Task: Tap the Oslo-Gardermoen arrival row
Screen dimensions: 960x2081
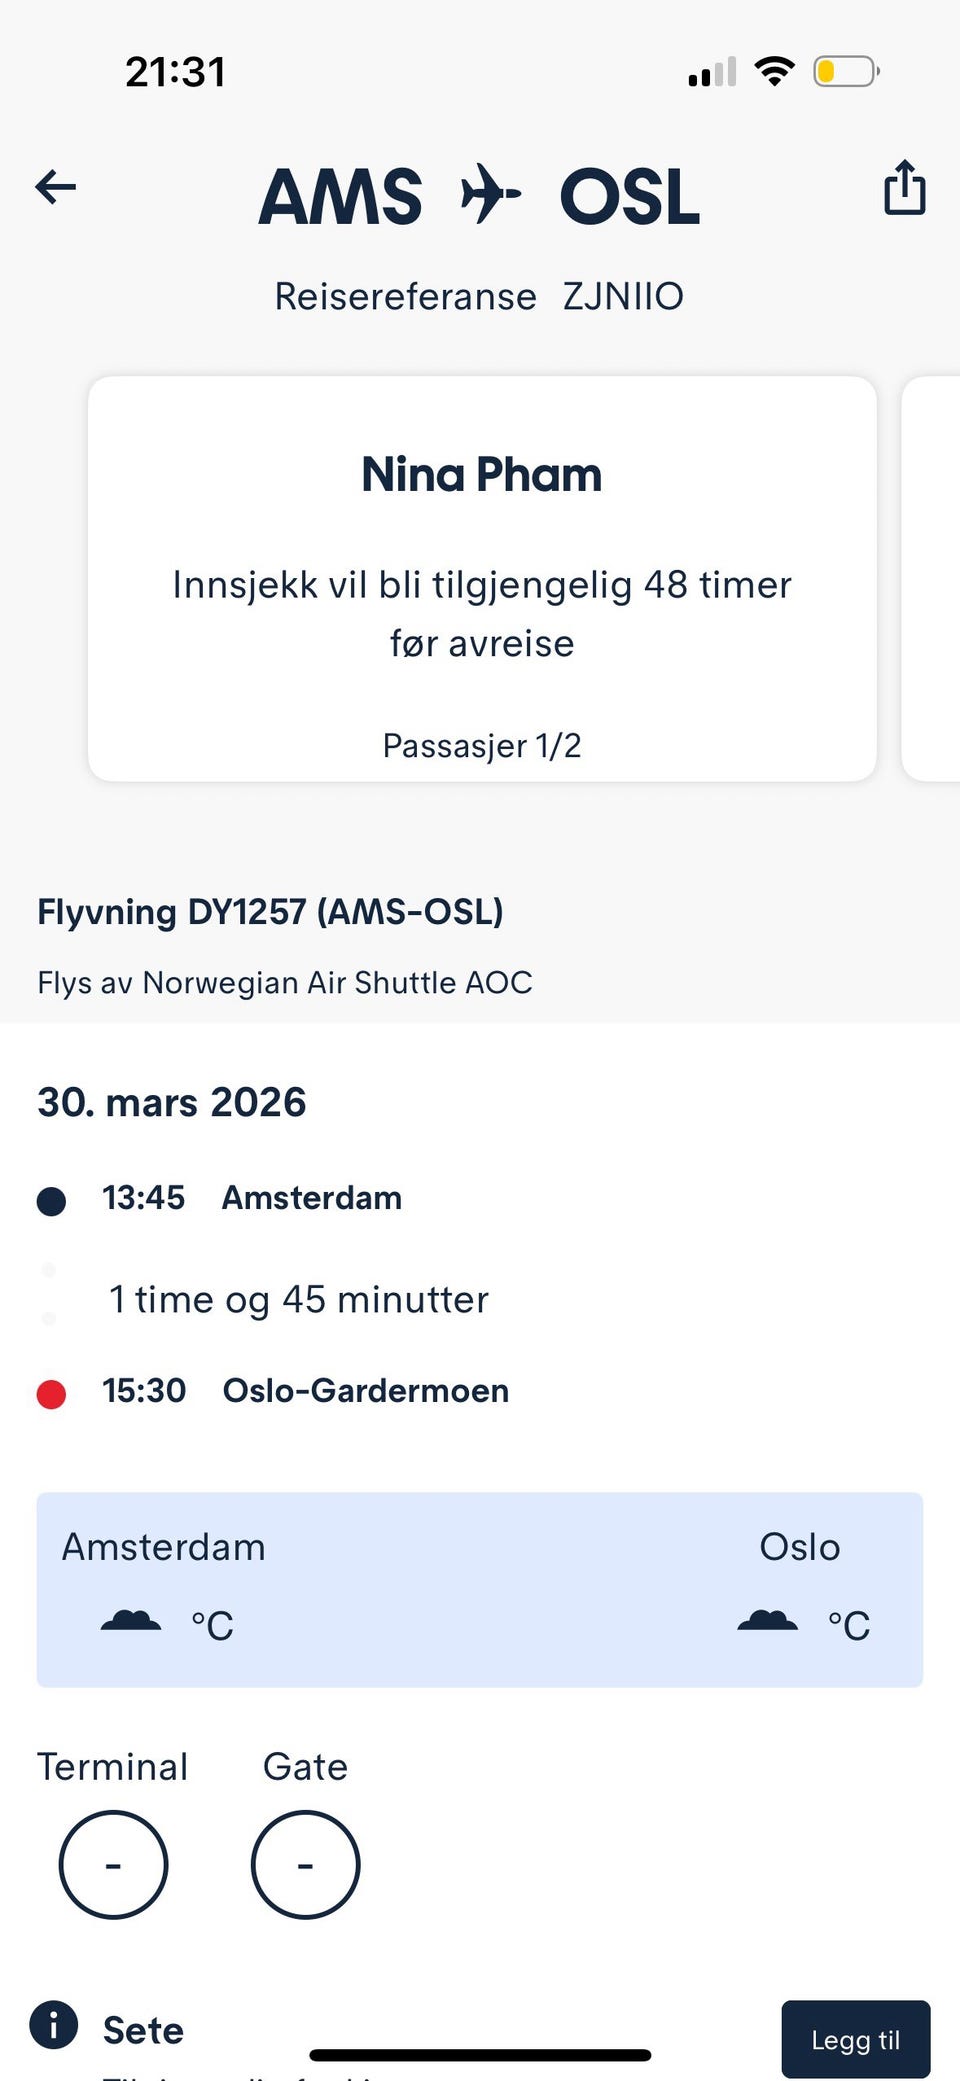Action: pos(365,1391)
